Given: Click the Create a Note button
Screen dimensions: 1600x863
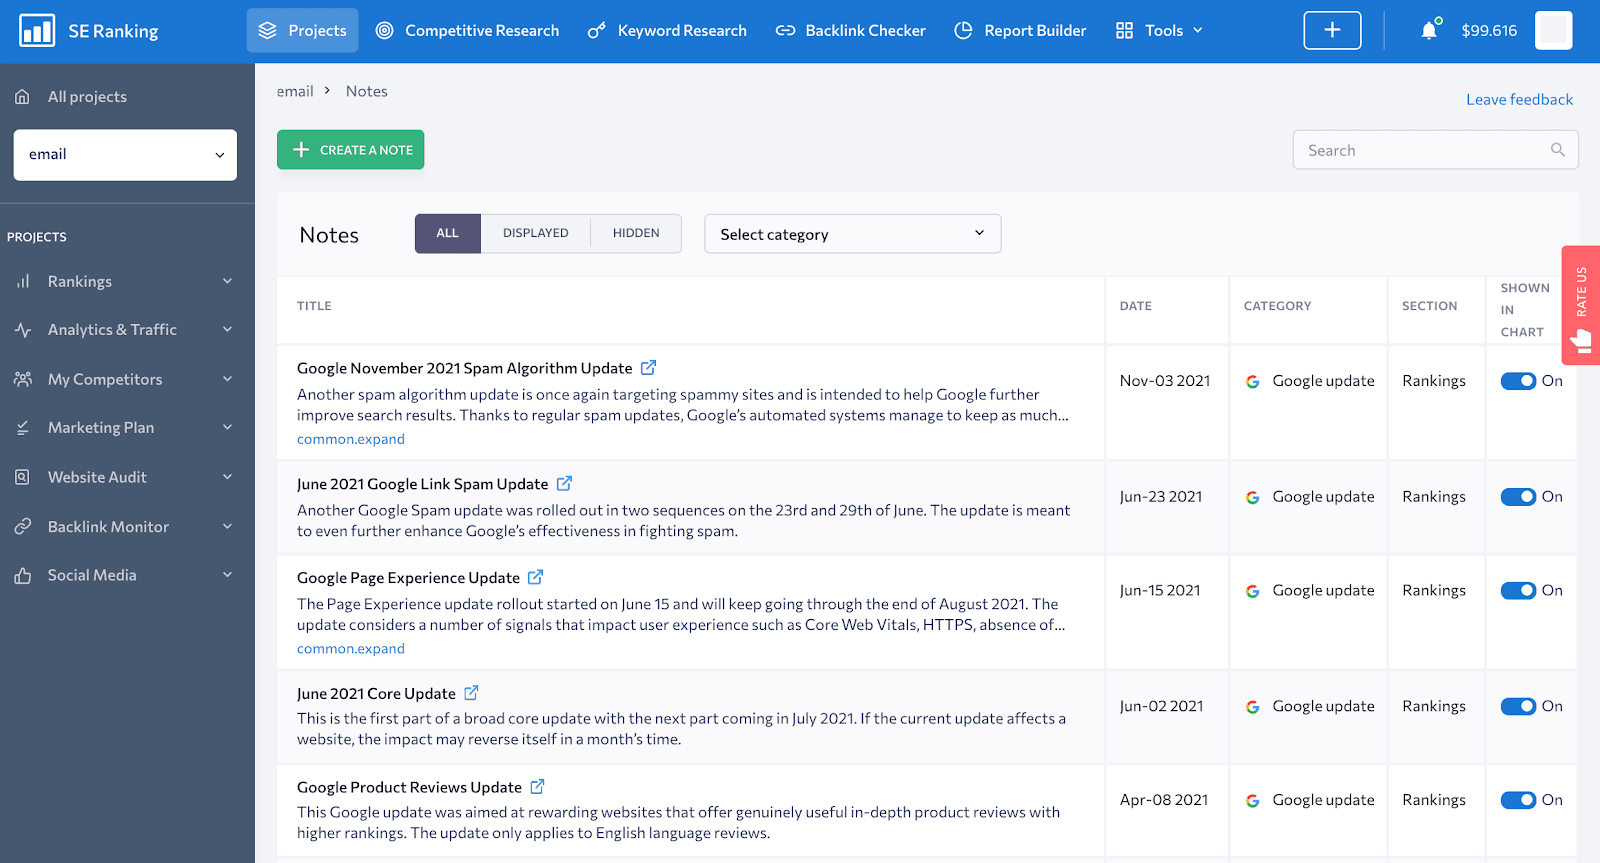Looking at the screenshot, I should pyautogui.click(x=351, y=150).
